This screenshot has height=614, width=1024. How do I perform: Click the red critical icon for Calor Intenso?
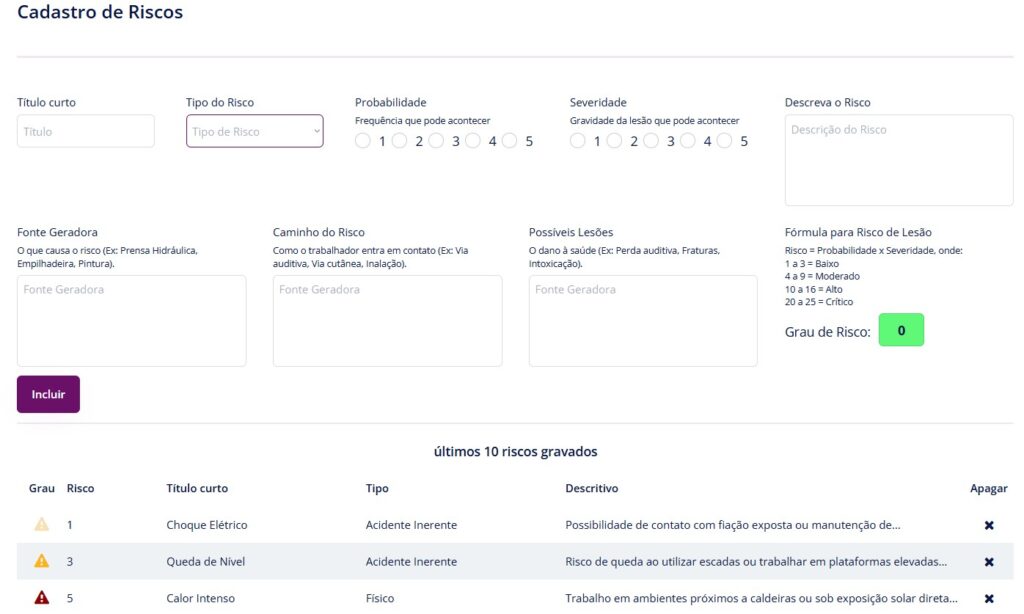(x=41, y=598)
